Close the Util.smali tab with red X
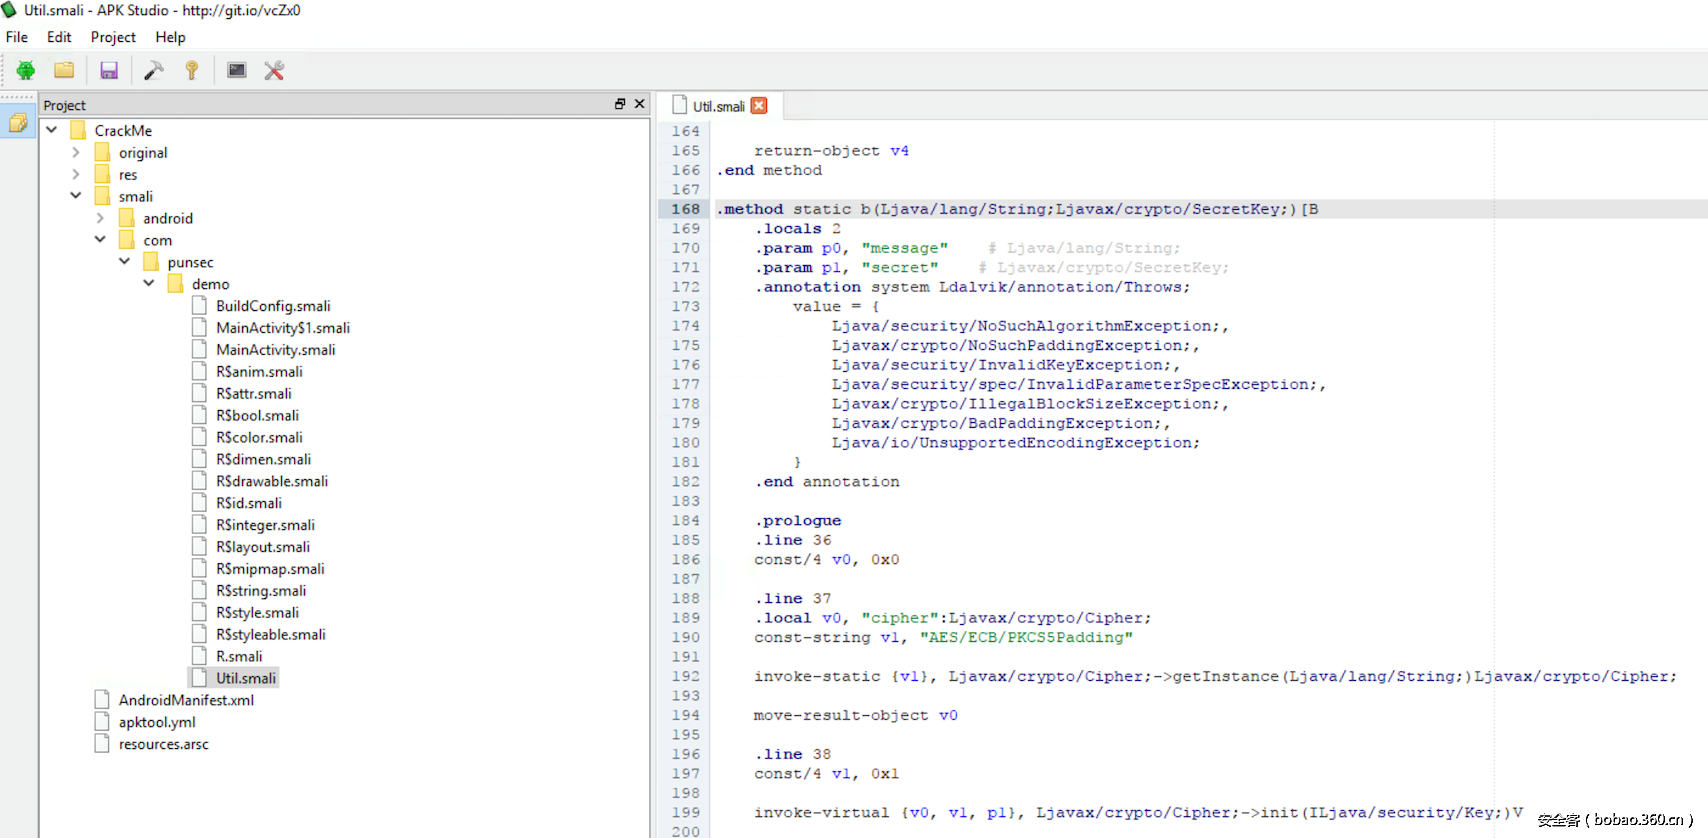 [x=759, y=106]
